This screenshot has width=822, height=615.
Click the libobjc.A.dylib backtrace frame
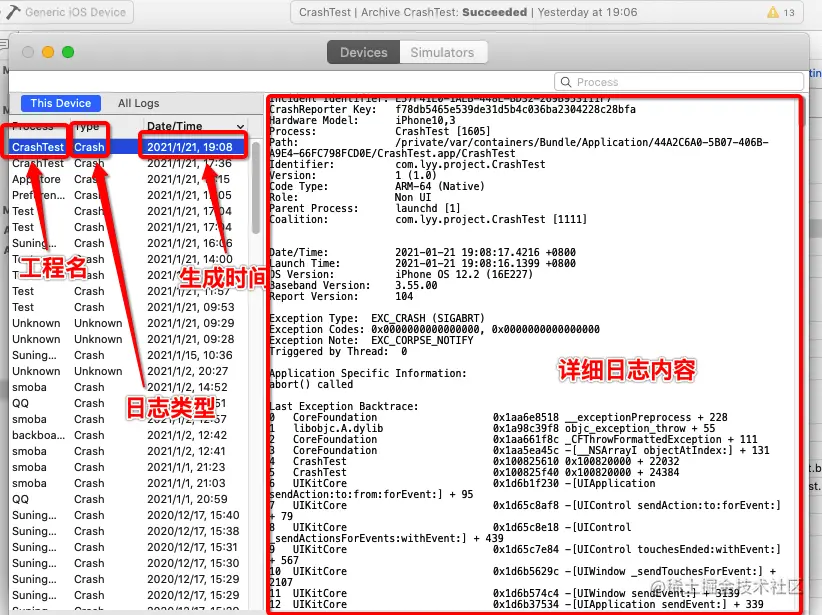point(492,428)
